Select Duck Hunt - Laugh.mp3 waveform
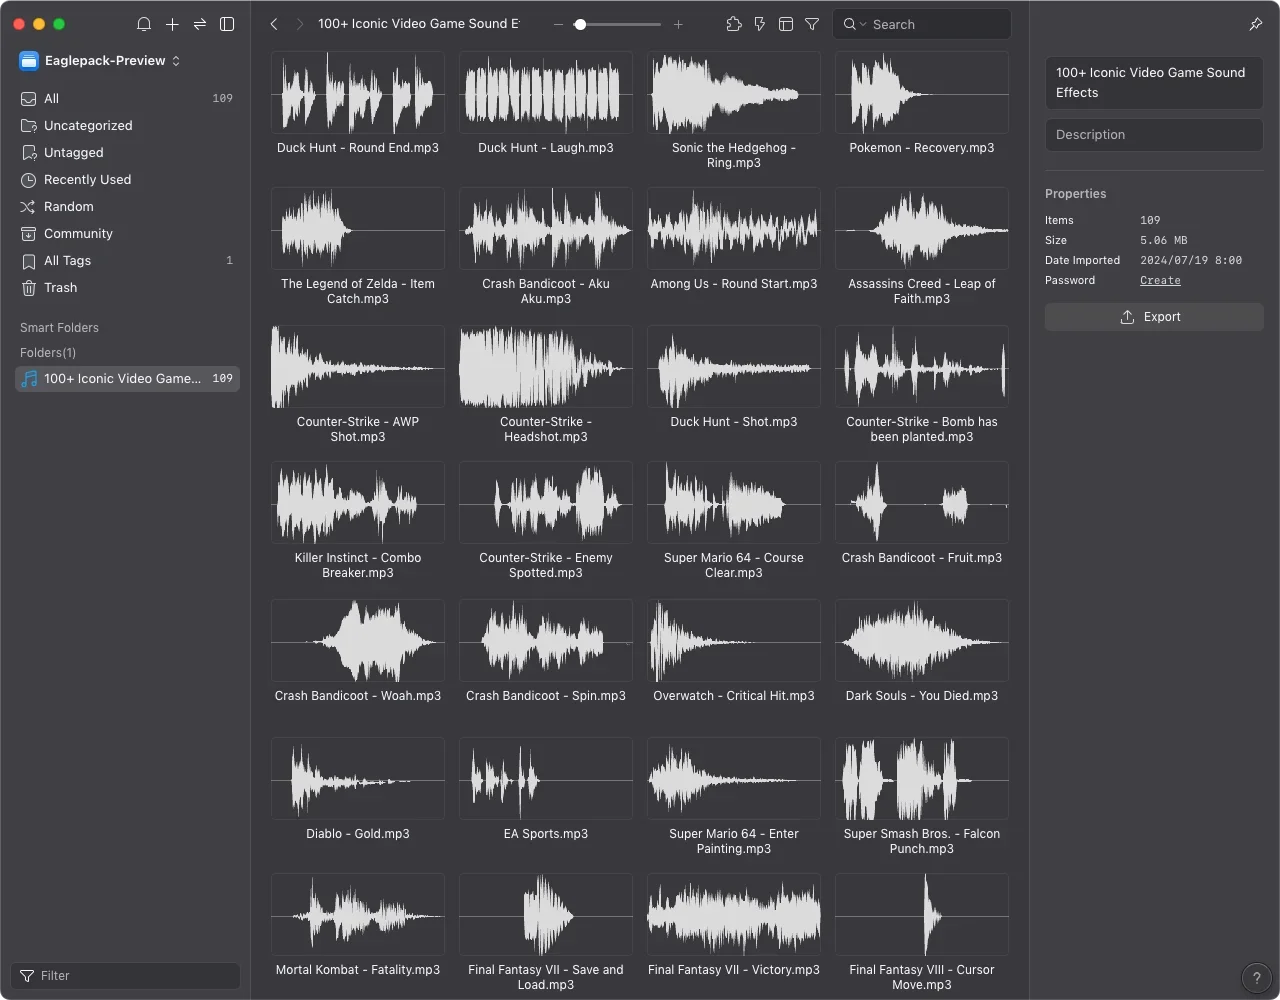This screenshot has height=1000, width=1280. coord(546,93)
